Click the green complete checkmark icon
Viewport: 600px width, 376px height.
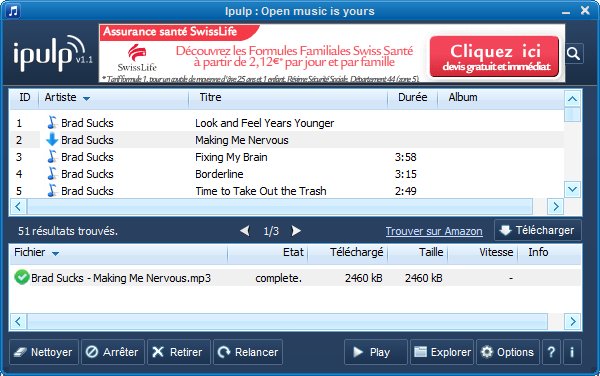click(x=22, y=277)
